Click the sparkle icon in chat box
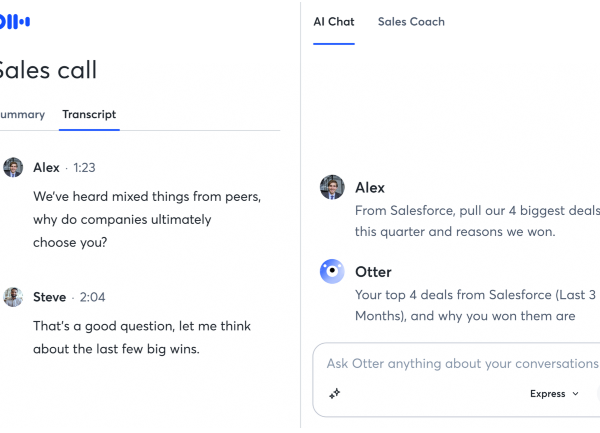Screen dimensions: 600x433 [x=335, y=394]
